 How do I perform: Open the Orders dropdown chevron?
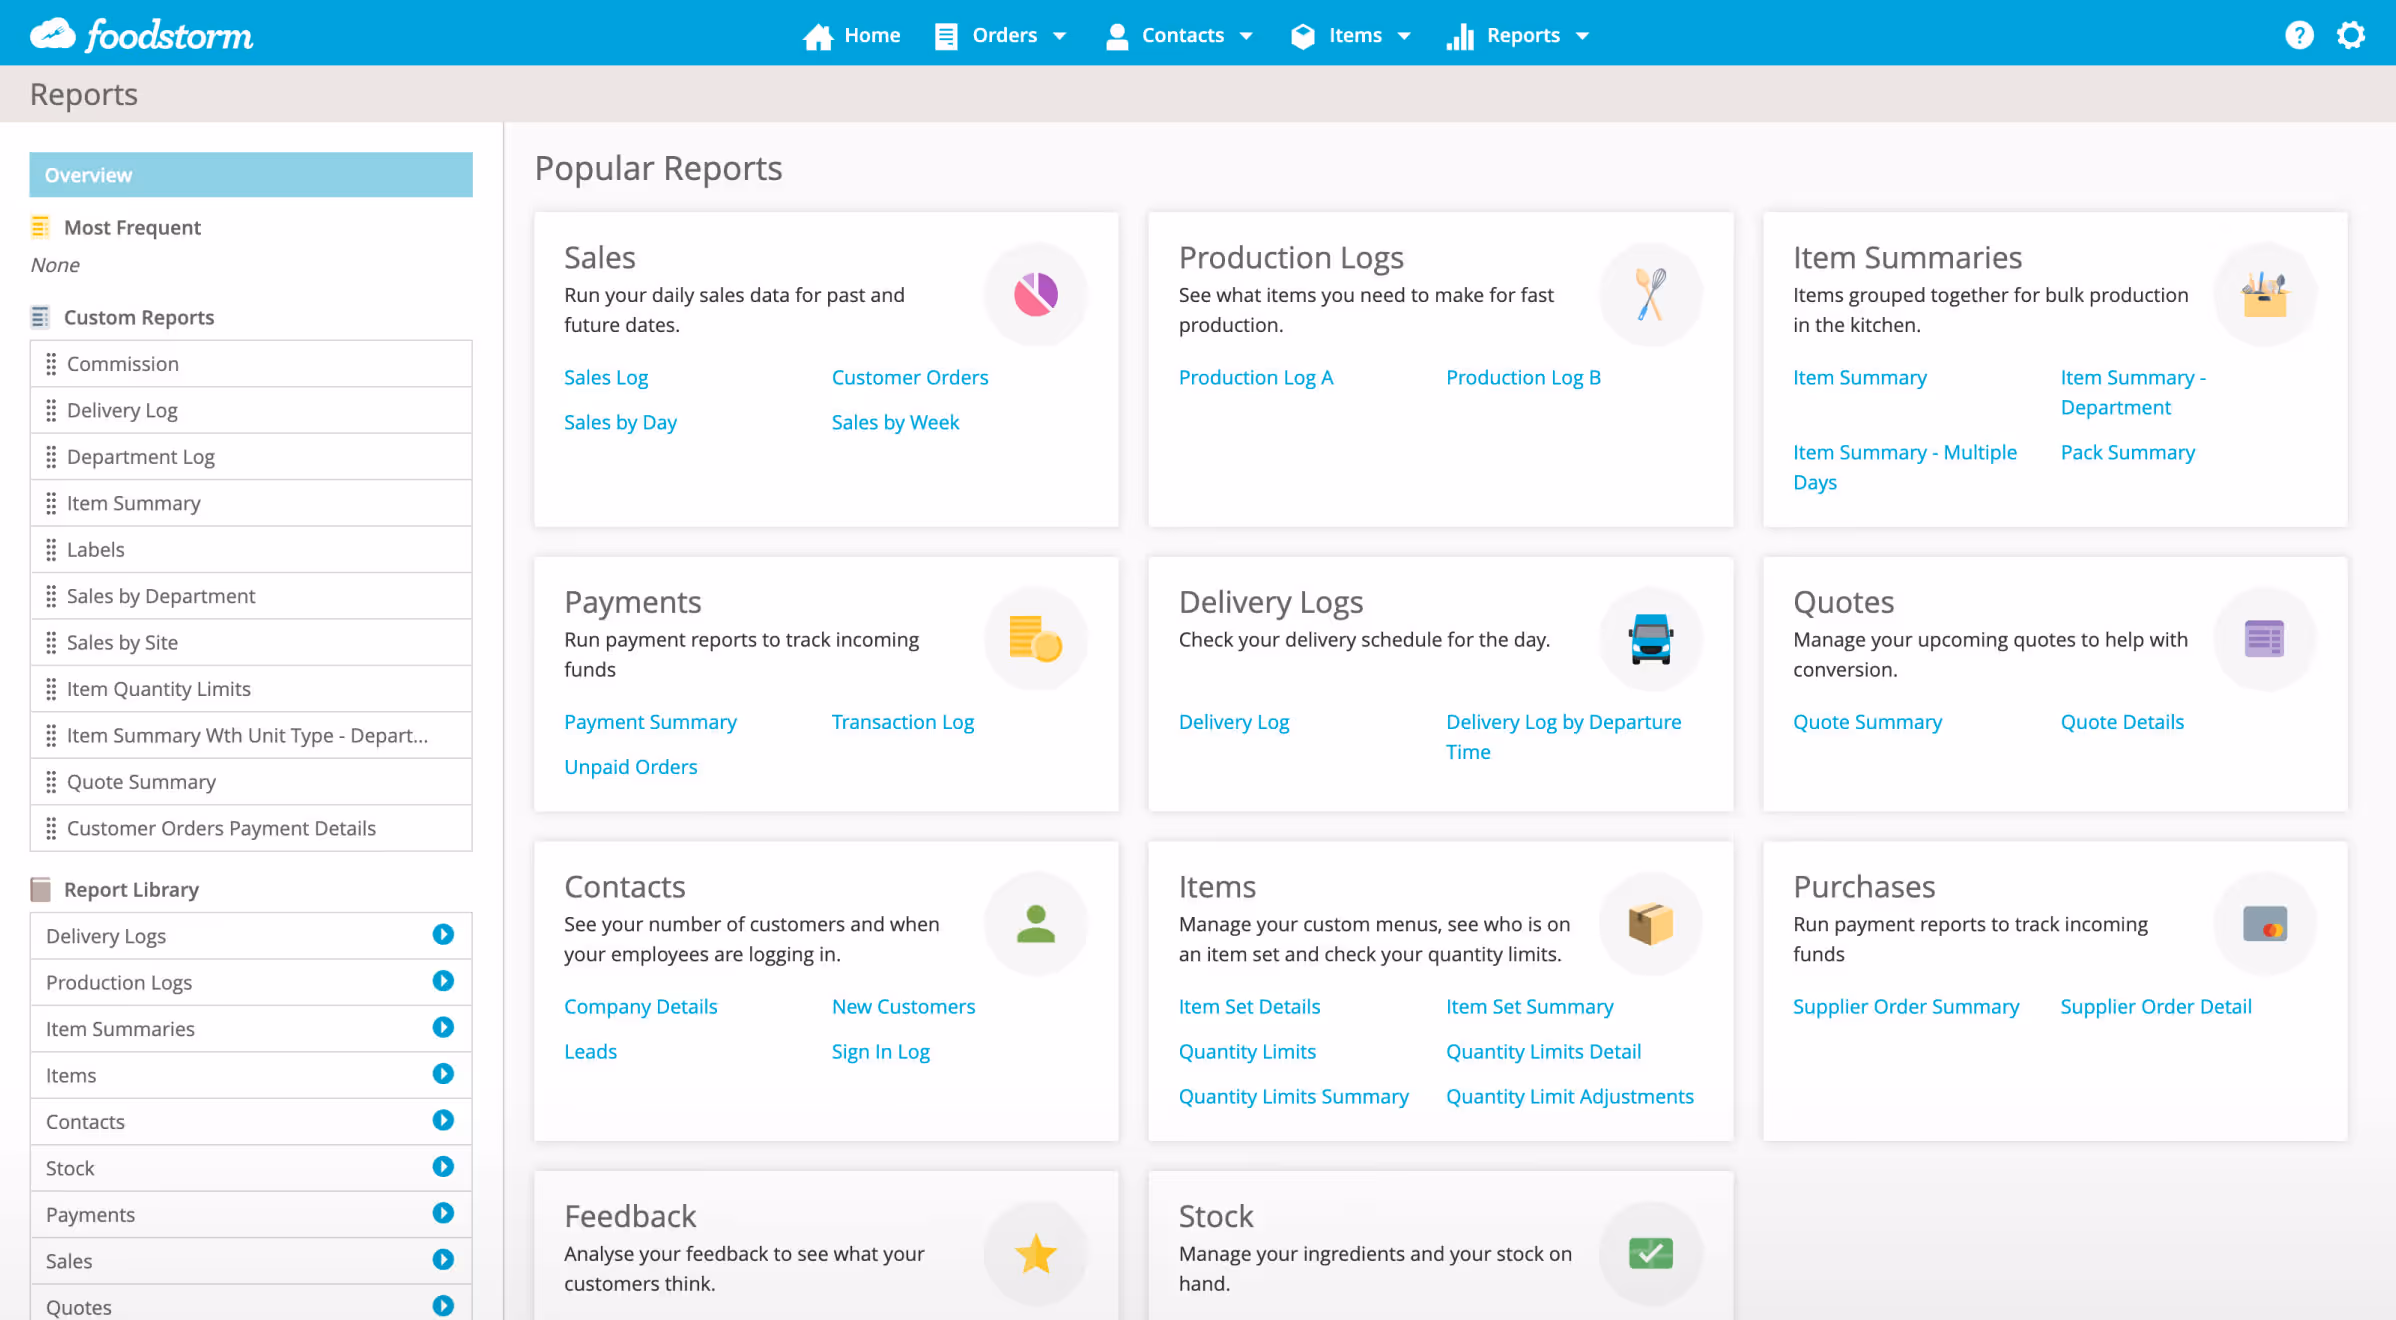point(1060,35)
